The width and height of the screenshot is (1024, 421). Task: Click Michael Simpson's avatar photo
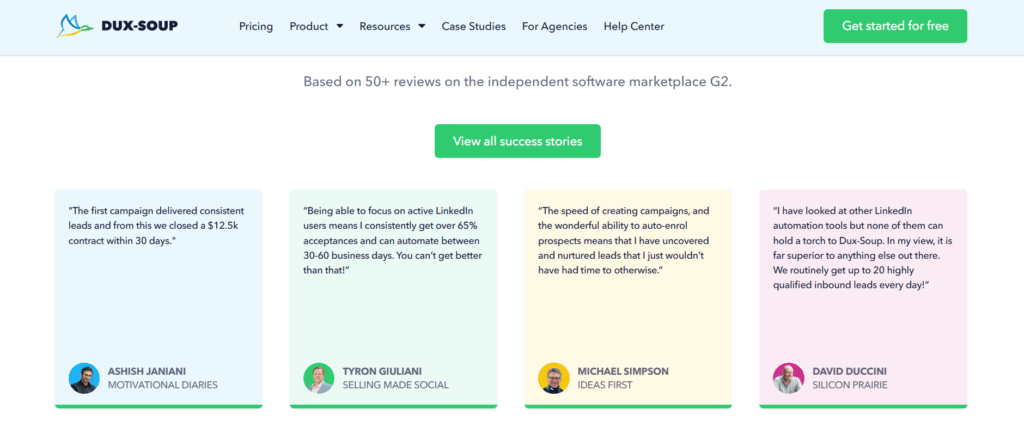(554, 379)
